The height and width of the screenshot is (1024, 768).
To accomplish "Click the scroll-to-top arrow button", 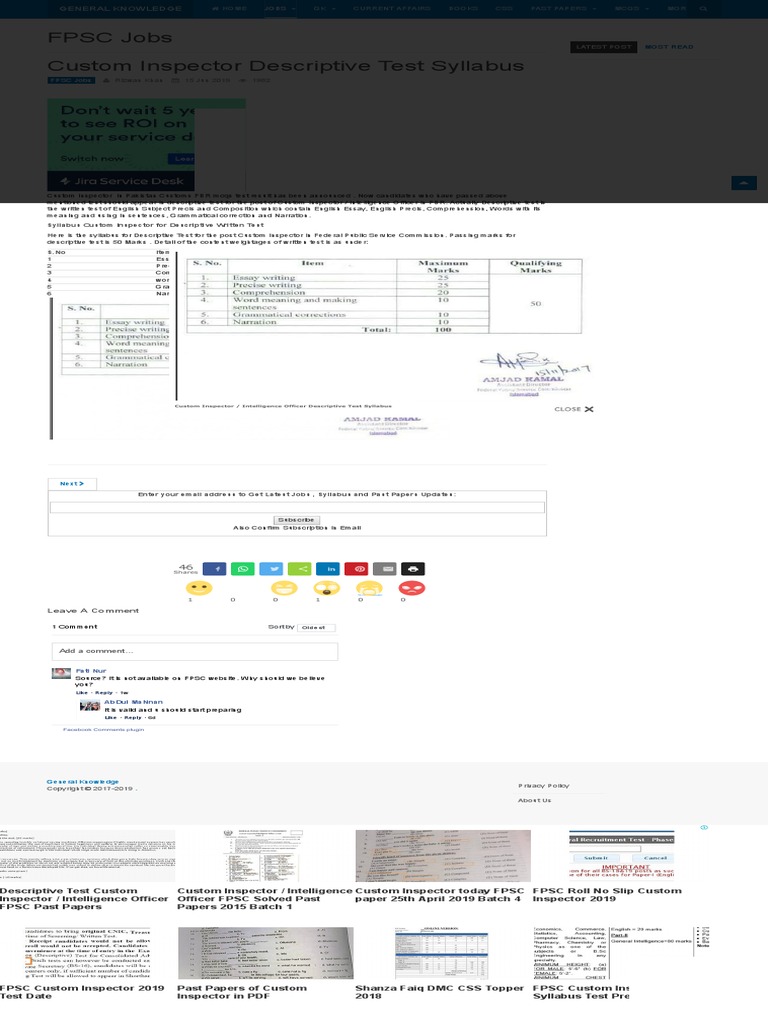I will pyautogui.click(x=744, y=183).
